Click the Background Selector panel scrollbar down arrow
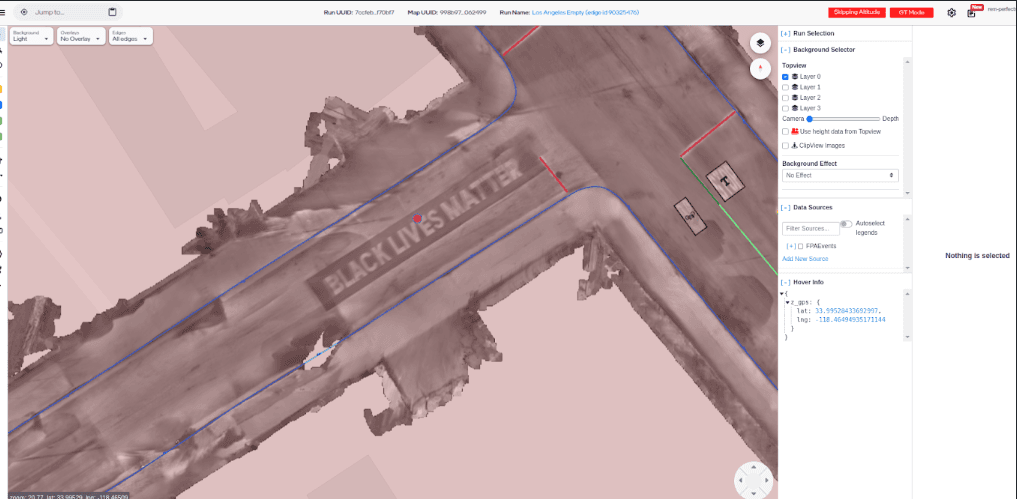The height and width of the screenshot is (499, 1017). click(x=907, y=193)
